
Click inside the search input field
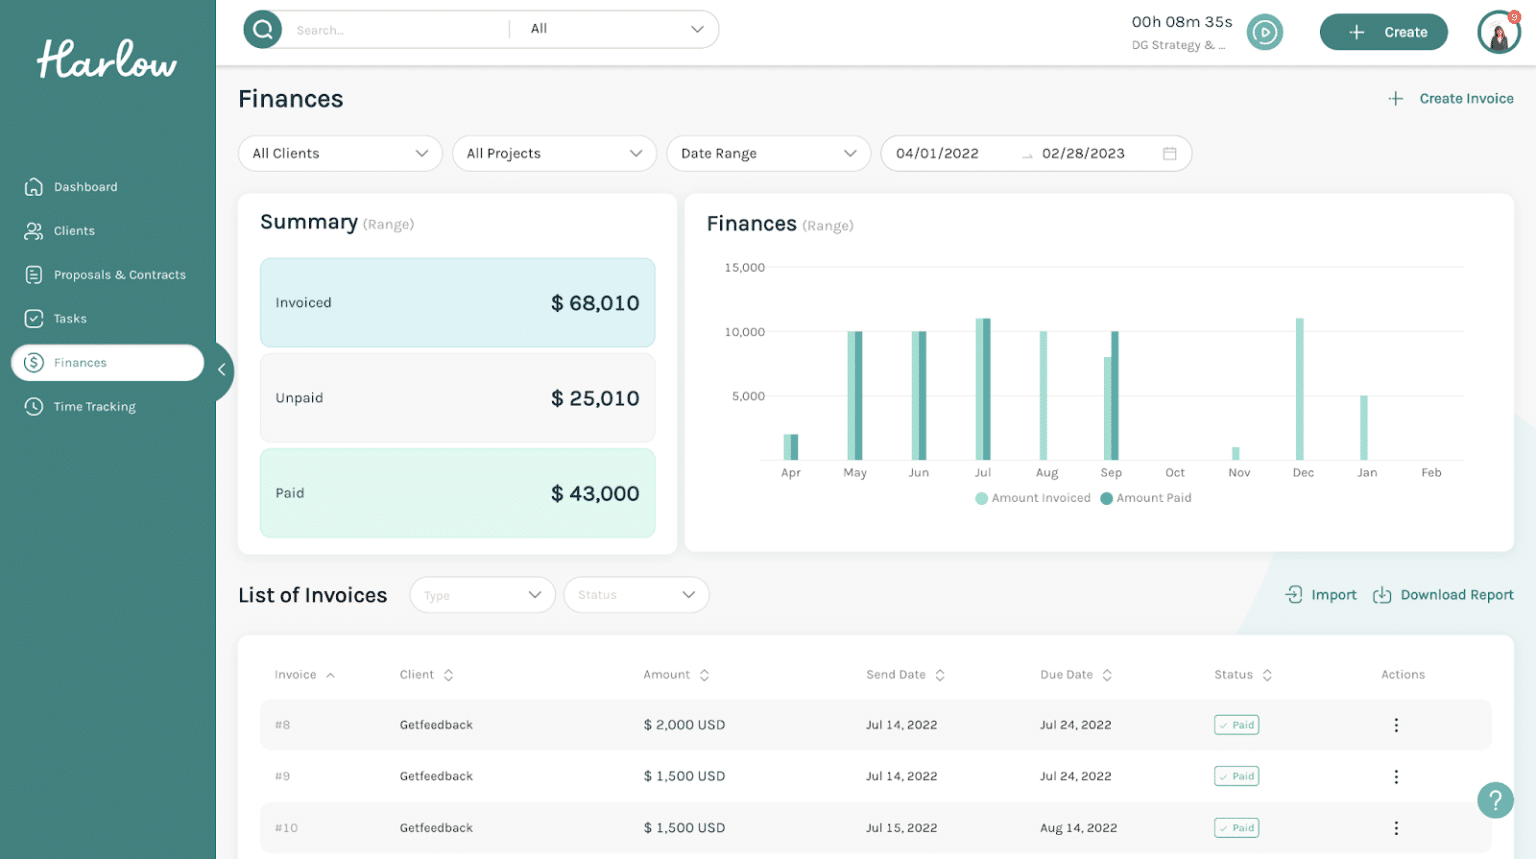pos(390,29)
